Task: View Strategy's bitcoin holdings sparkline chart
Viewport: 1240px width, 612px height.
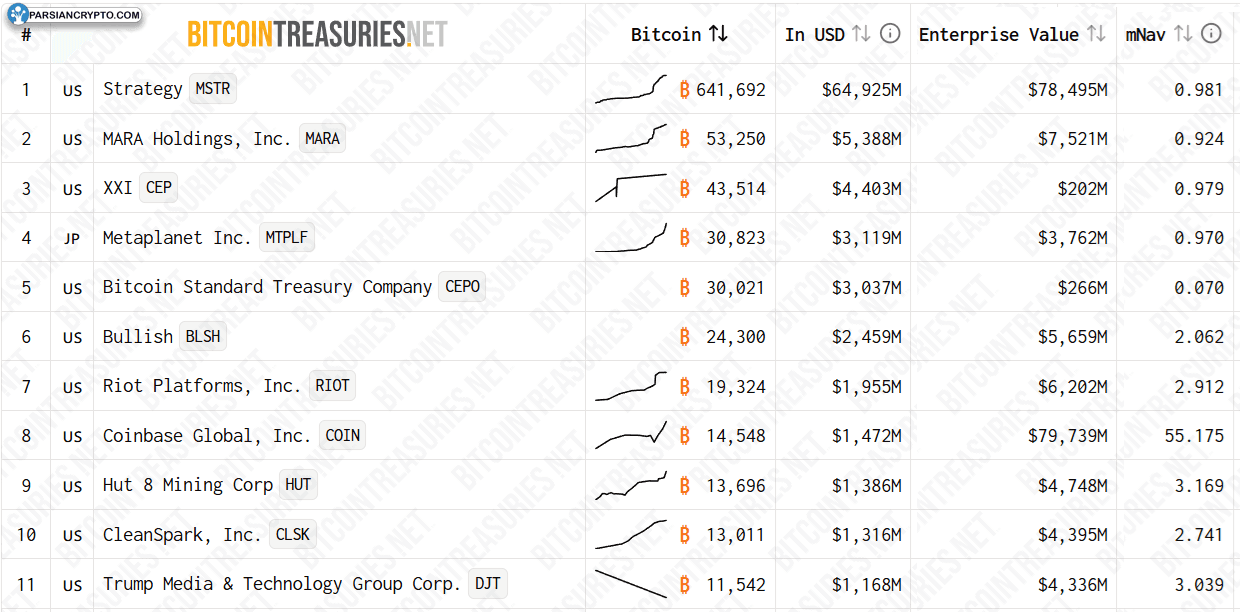Action: [631, 89]
